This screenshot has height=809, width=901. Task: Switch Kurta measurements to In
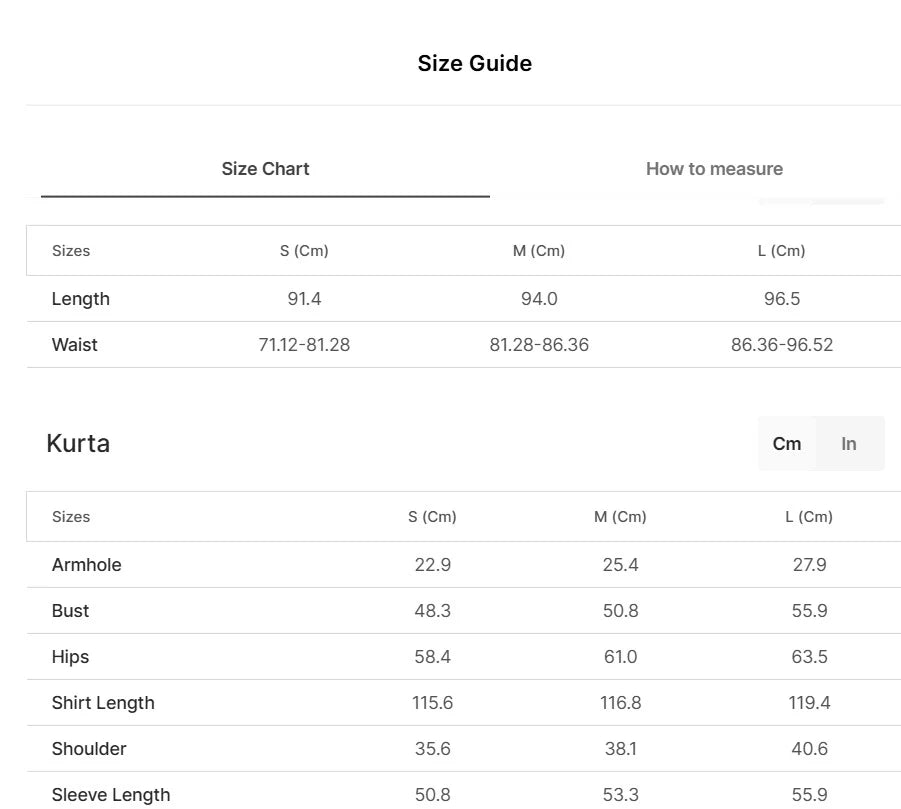[x=849, y=444]
